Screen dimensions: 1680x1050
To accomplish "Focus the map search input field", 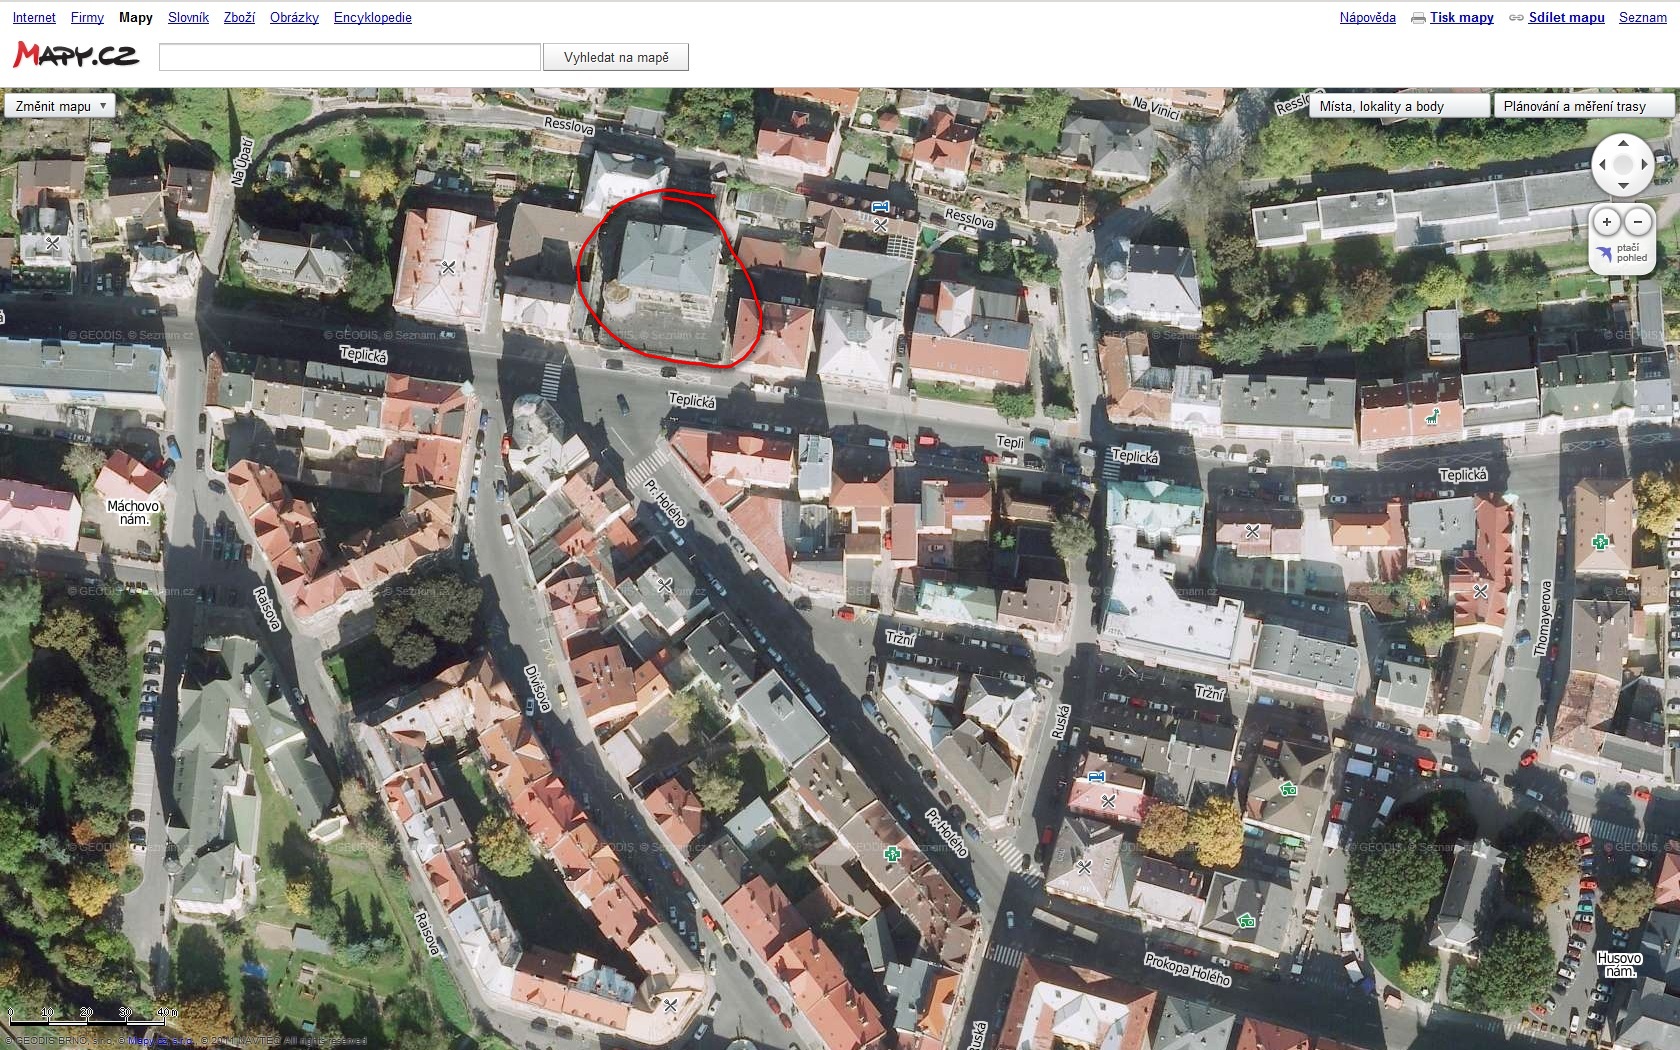I will [350, 57].
